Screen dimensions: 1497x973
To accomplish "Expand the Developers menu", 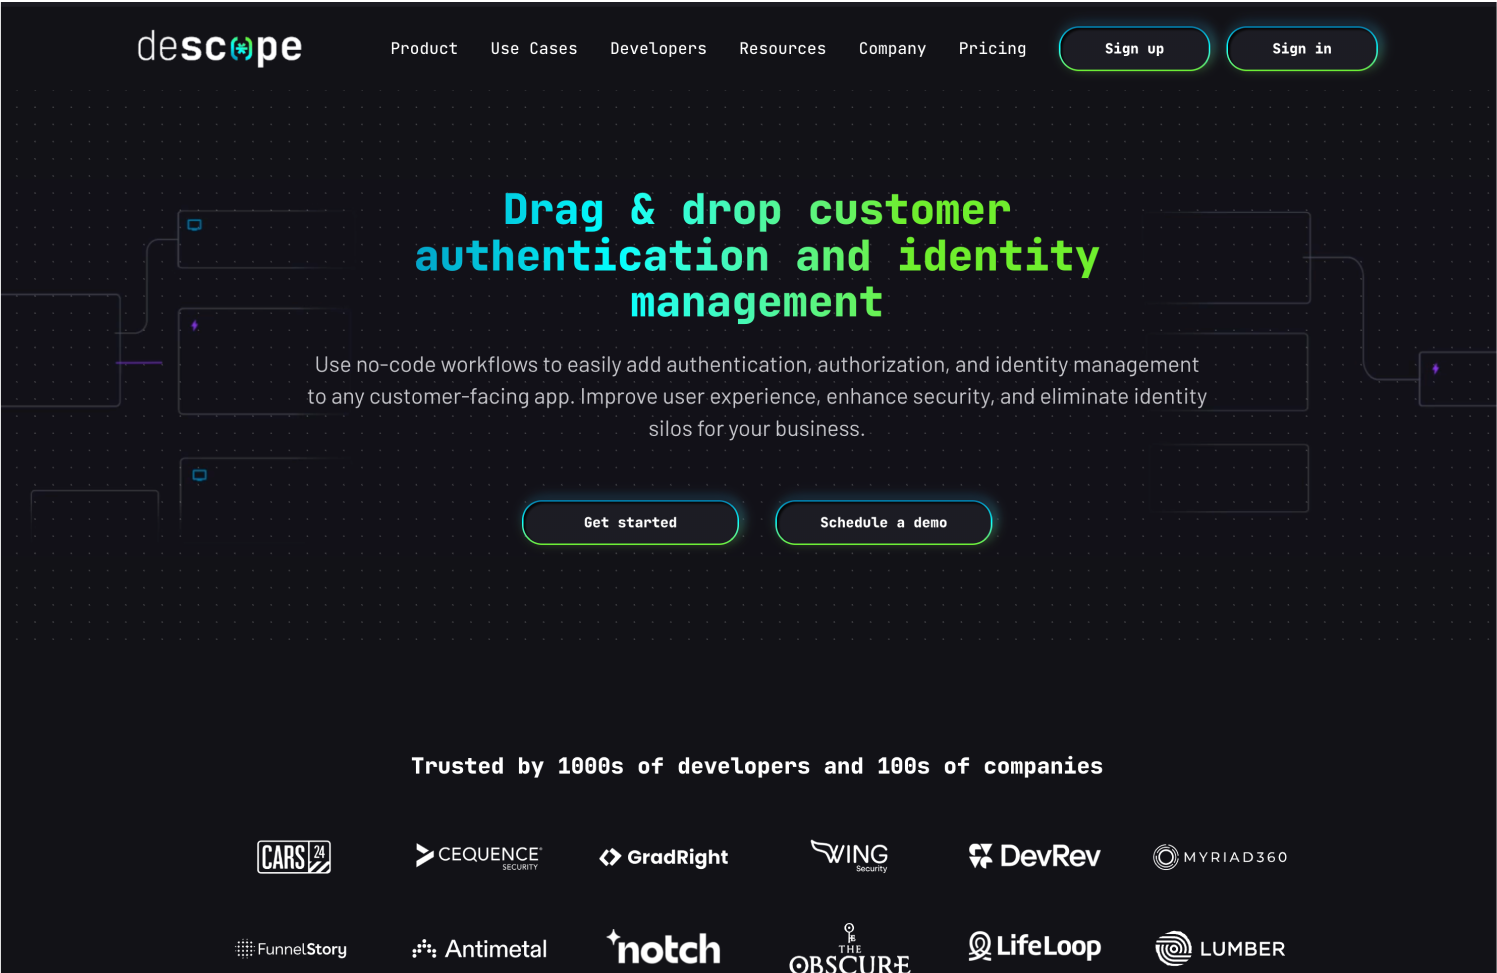I will coord(658,48).
